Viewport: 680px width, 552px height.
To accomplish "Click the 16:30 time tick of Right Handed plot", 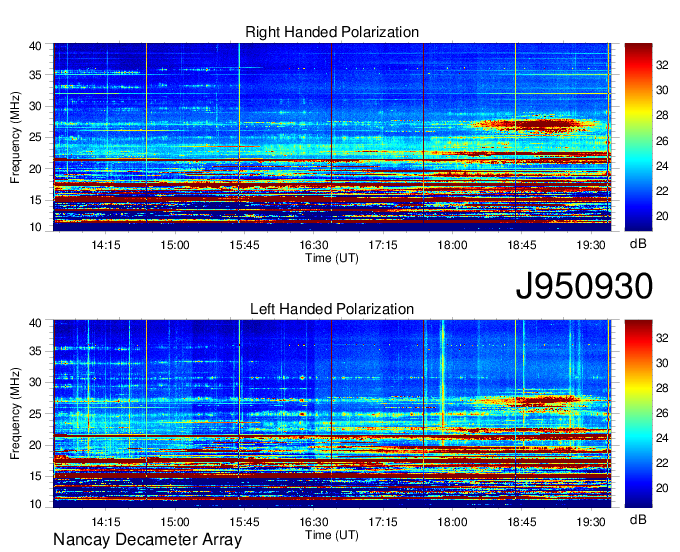I will [314, 245].
